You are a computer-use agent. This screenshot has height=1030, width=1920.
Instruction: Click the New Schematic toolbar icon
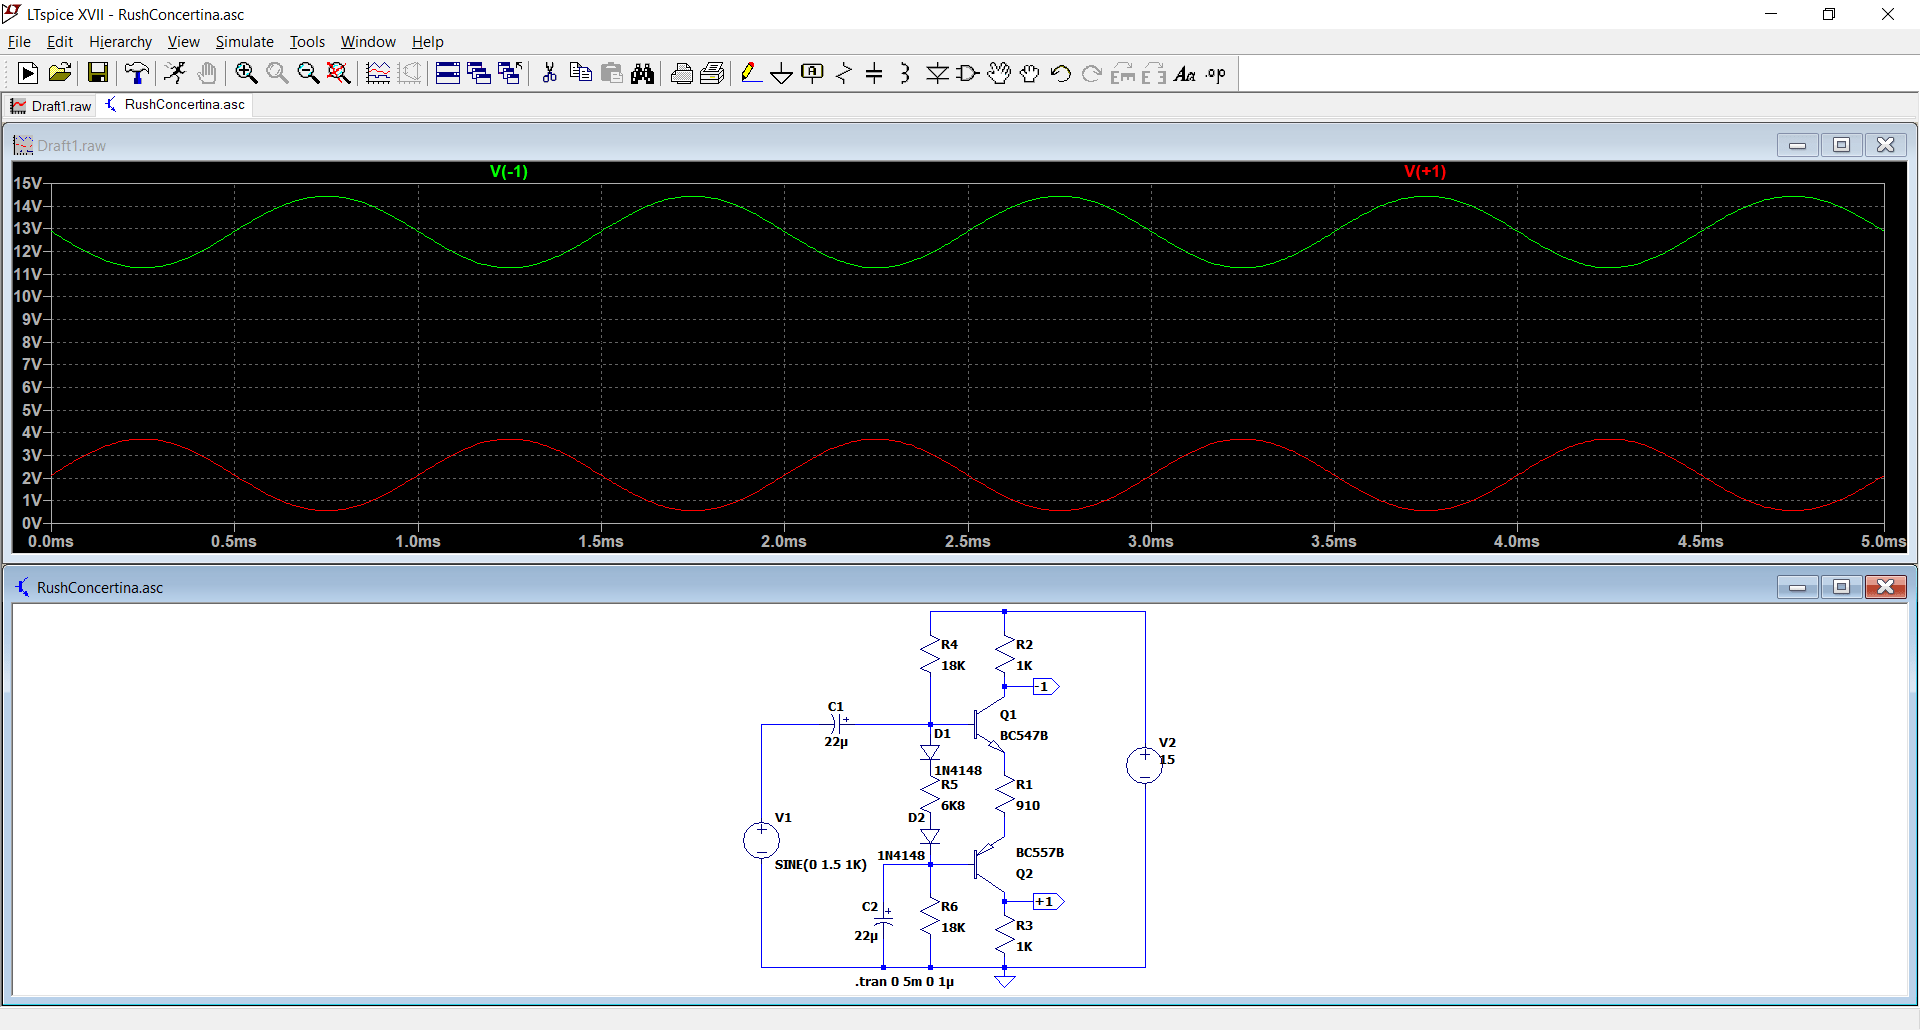[x=28, y=73]
